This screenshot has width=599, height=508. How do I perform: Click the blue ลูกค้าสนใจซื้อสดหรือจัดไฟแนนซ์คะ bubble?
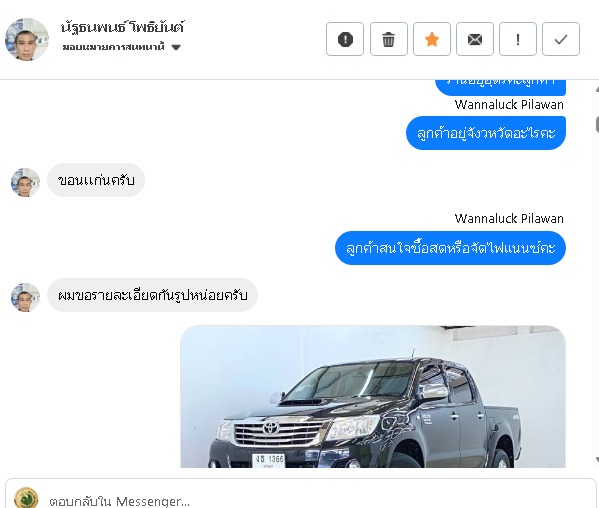point(450,248)
